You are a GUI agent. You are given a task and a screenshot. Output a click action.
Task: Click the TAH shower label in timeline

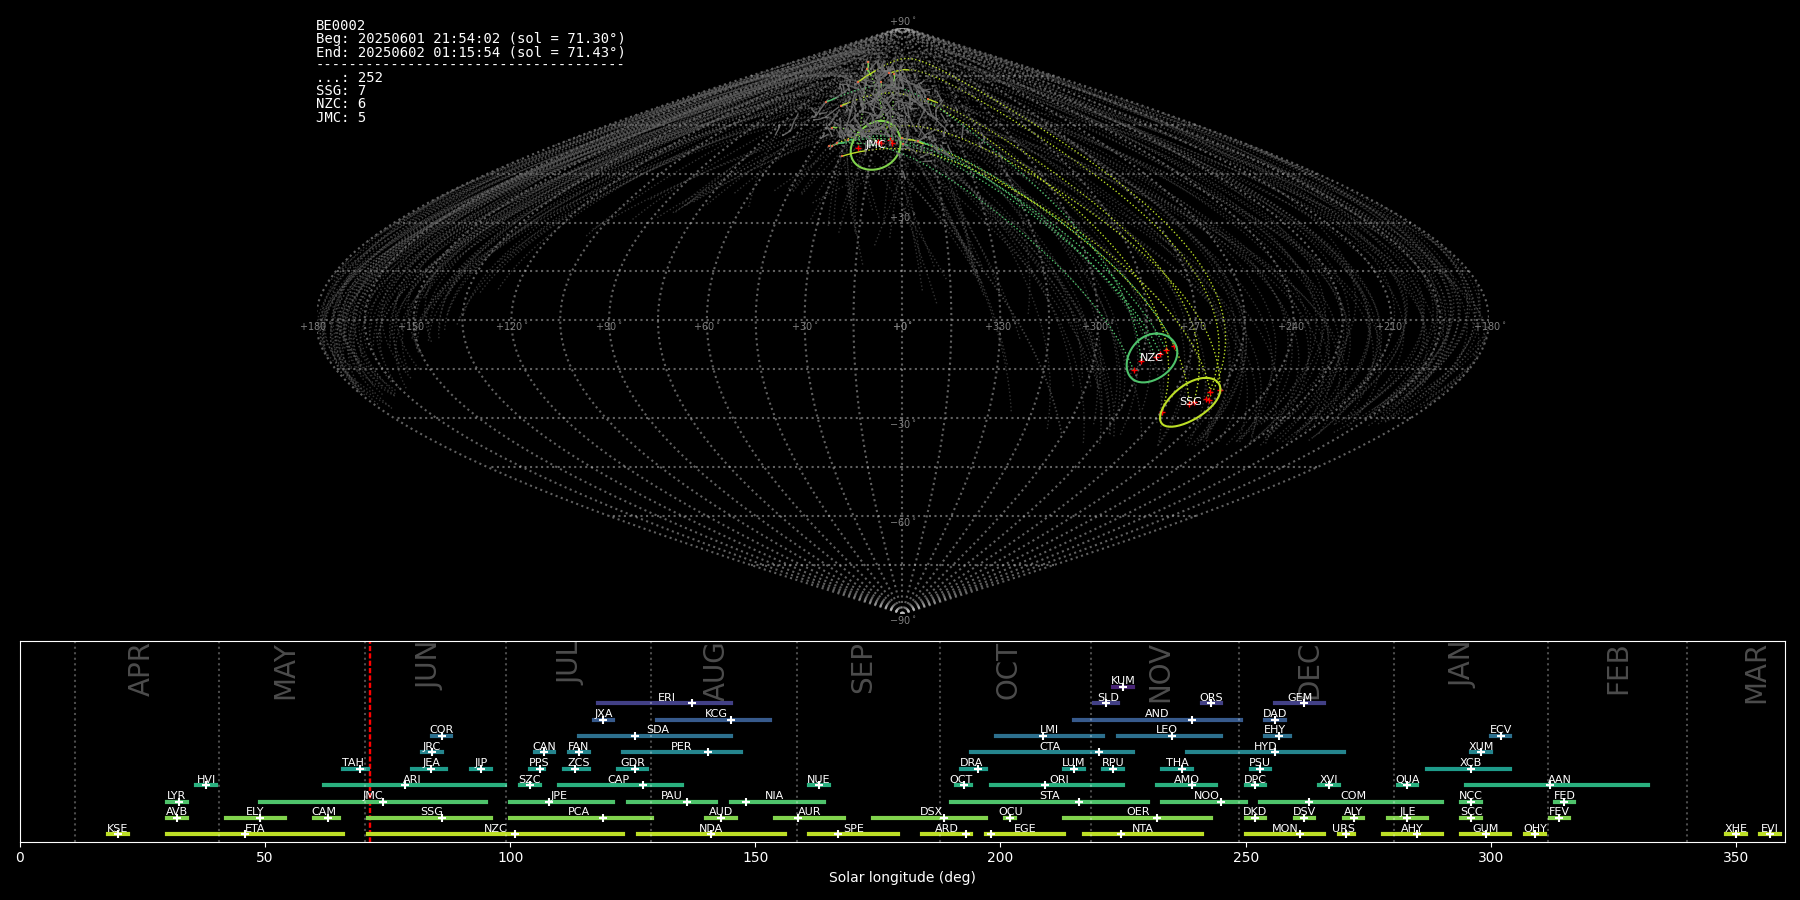353,763
